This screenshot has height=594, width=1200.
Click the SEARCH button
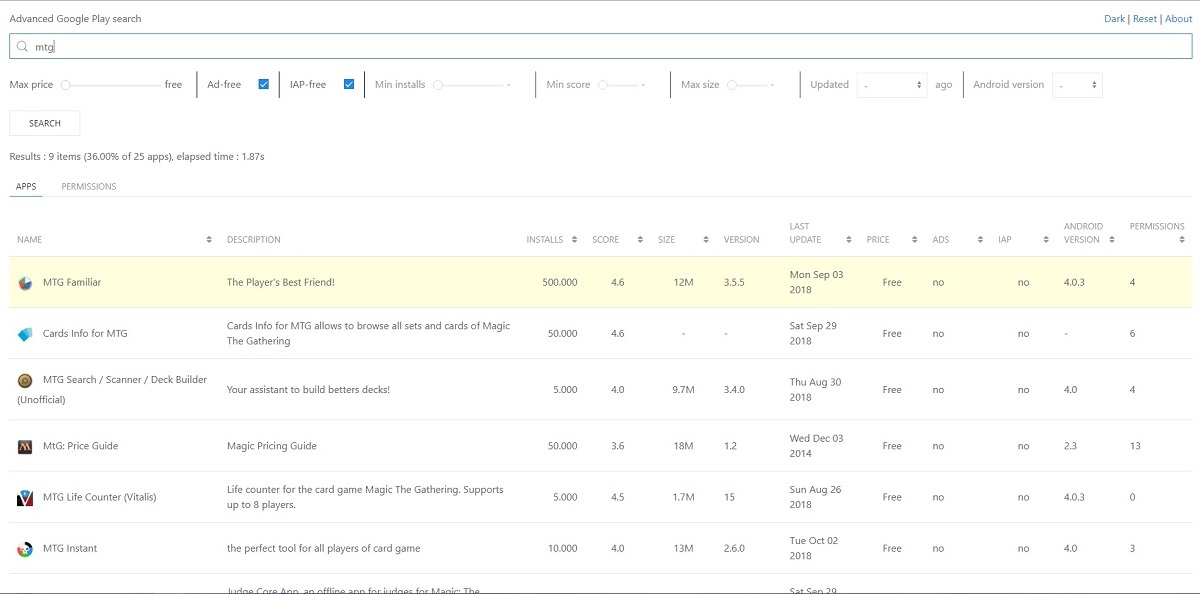45,123
